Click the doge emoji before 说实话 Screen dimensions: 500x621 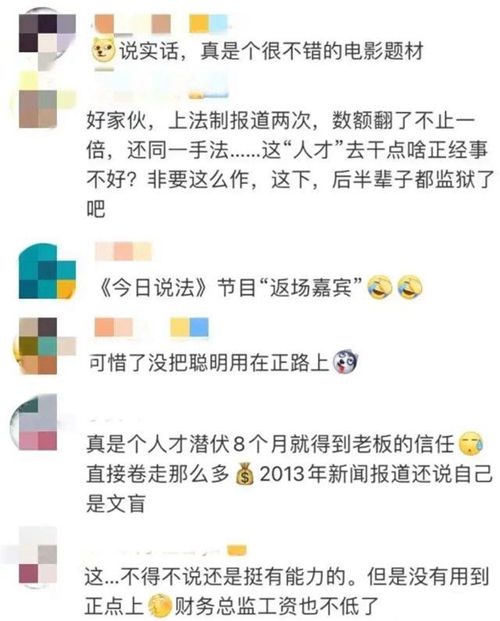(x=103, y=51)
